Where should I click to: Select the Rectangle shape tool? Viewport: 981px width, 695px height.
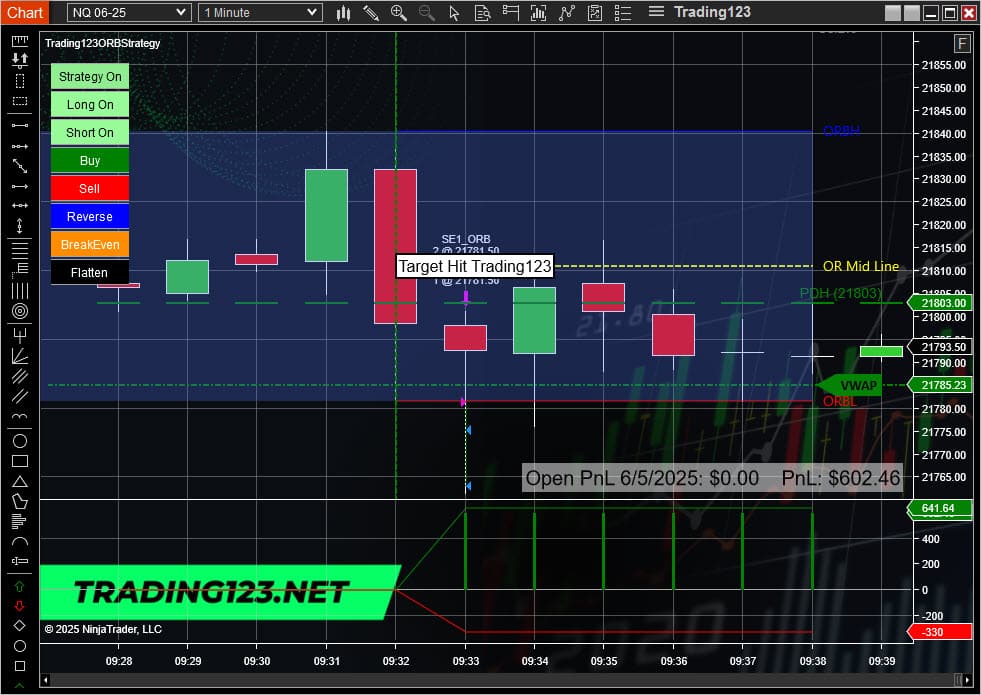point(20,461)
